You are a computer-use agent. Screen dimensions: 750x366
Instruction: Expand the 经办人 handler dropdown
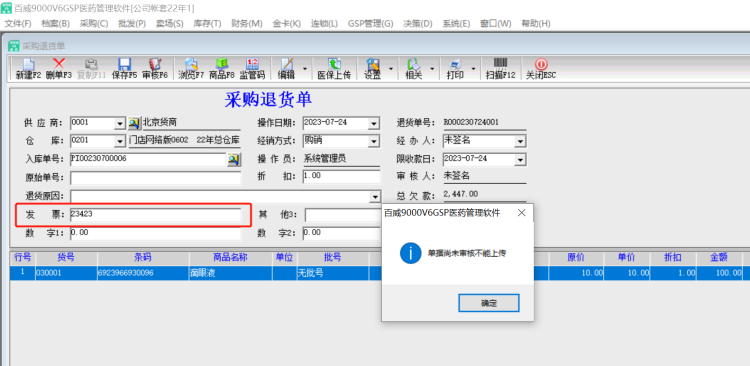tap(520, 142)
